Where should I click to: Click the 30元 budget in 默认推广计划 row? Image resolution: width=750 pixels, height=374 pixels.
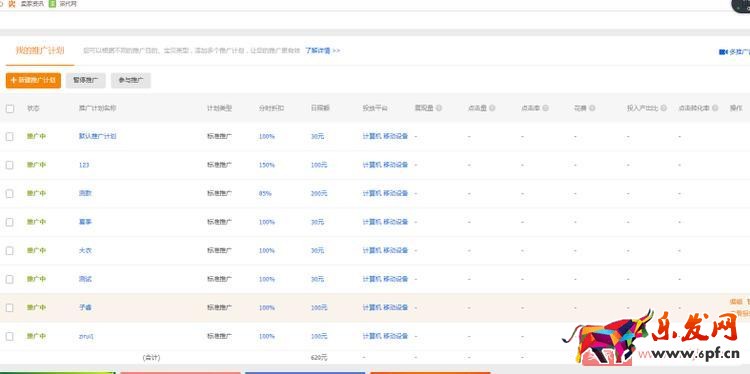point(318,136)
